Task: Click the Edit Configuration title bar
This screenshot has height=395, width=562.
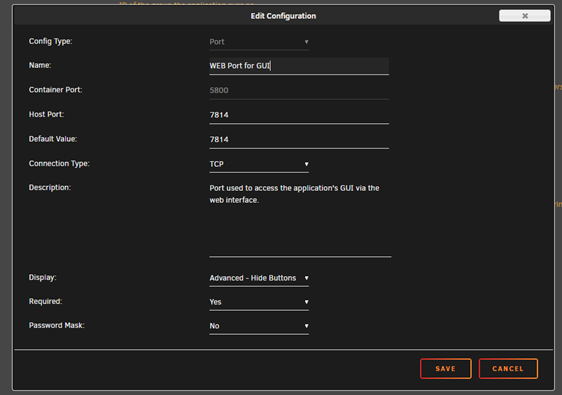Action: point(283,16)
